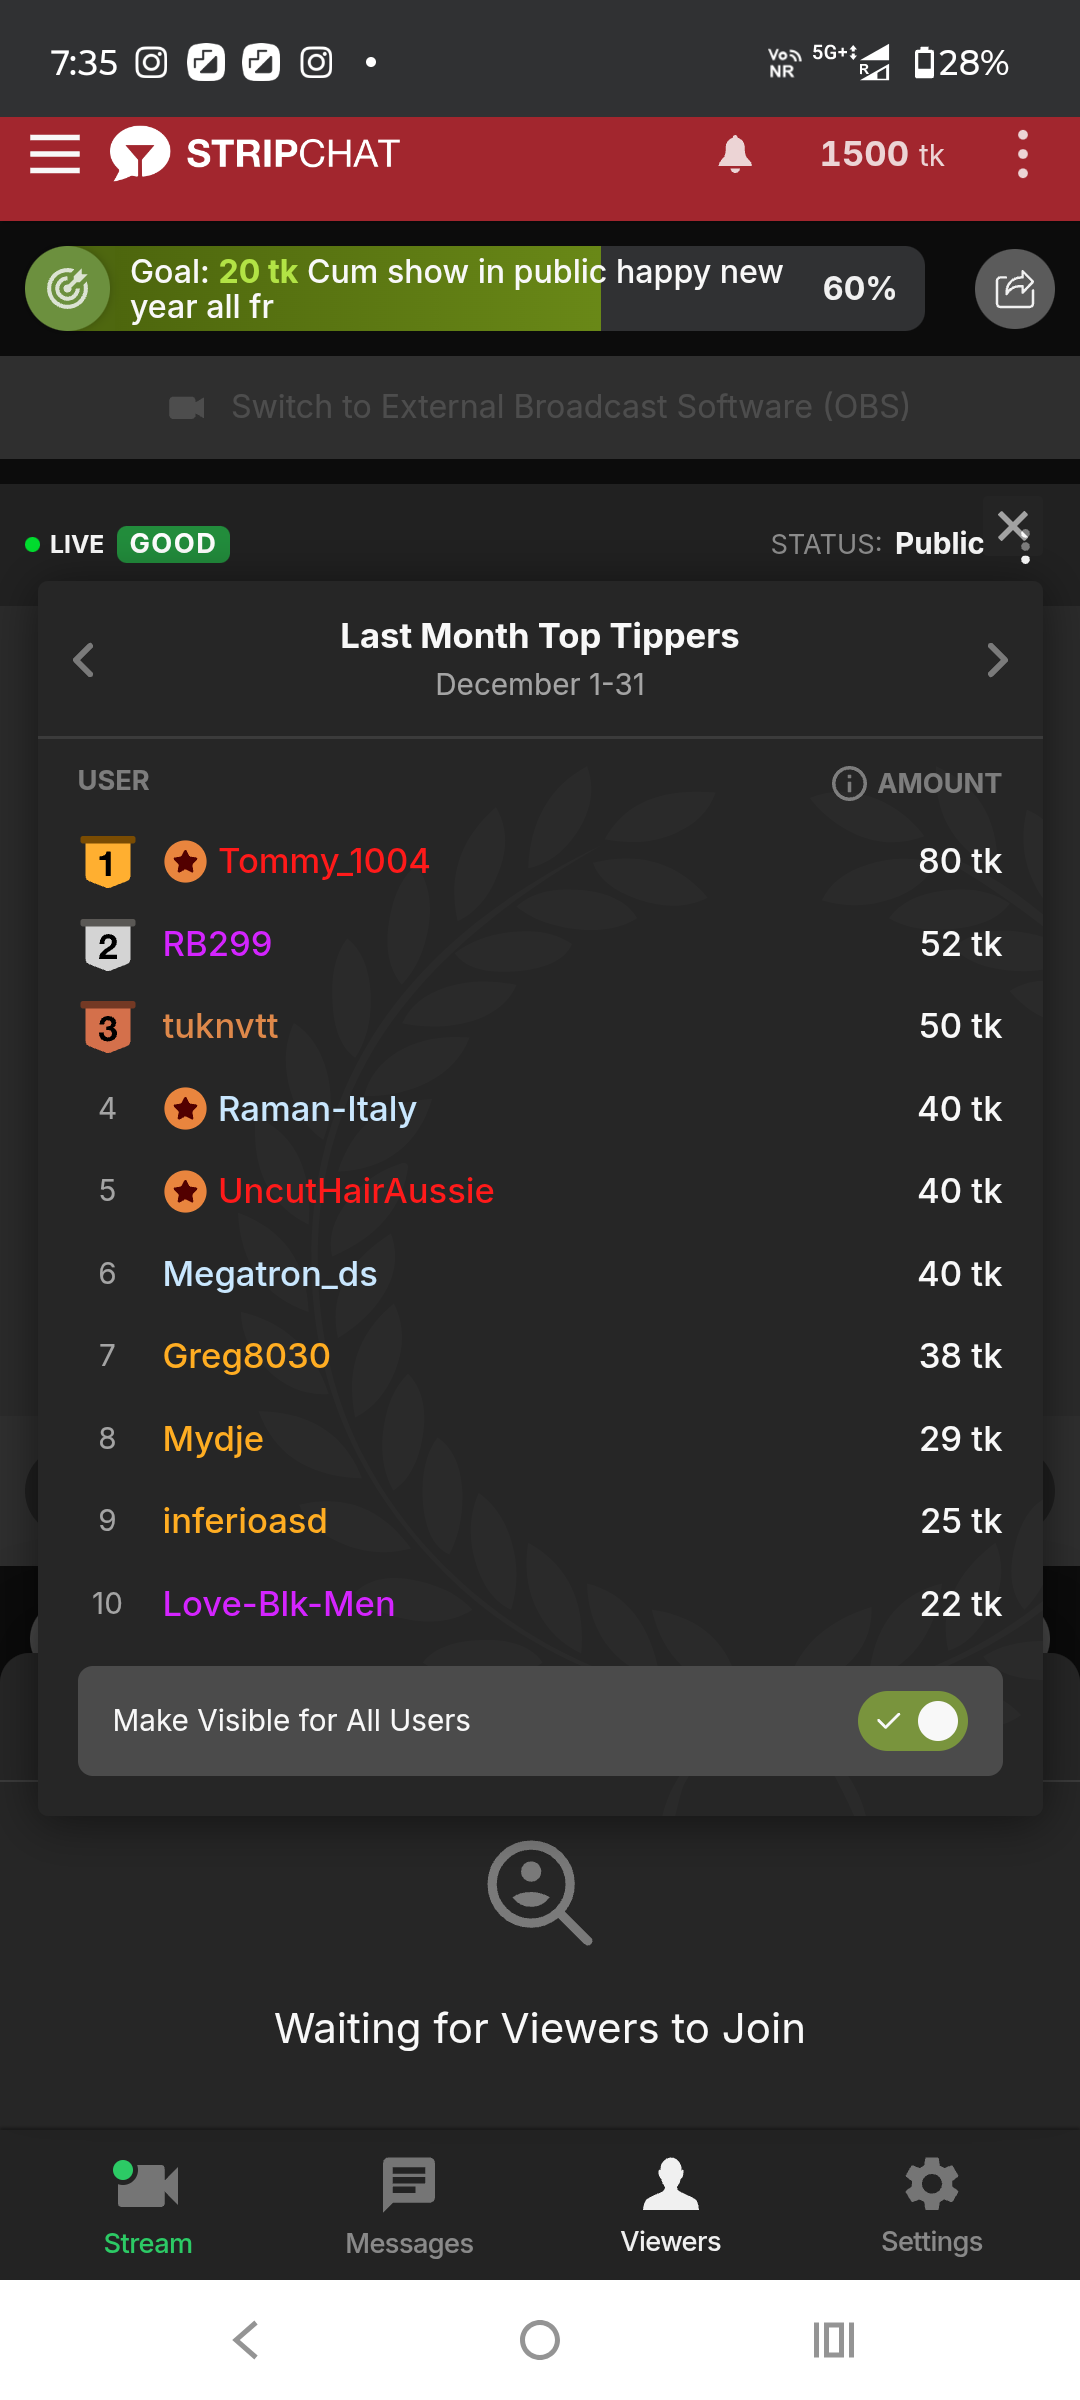This screenshot has width=1080, height=2400.
Task: Toggle Make Visible for All Users
Action: 912,1721
